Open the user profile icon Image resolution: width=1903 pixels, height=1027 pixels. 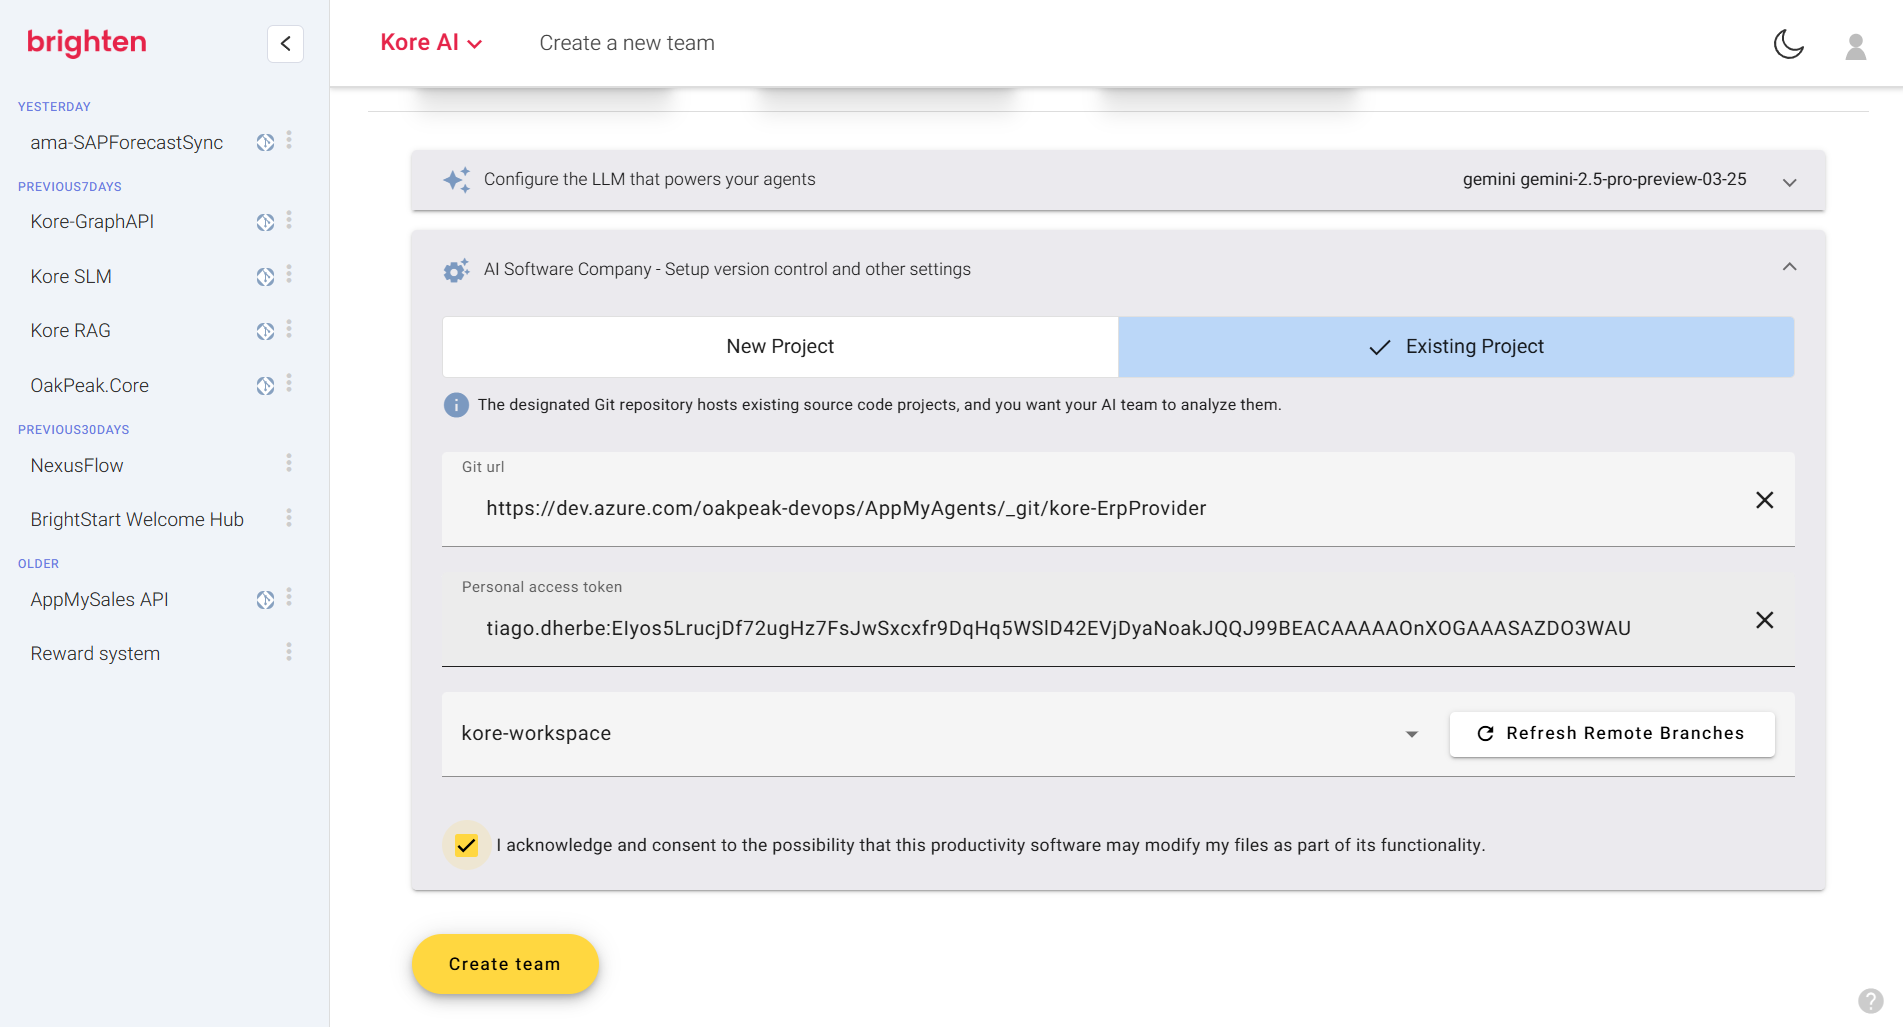[x=1855, y=46]
